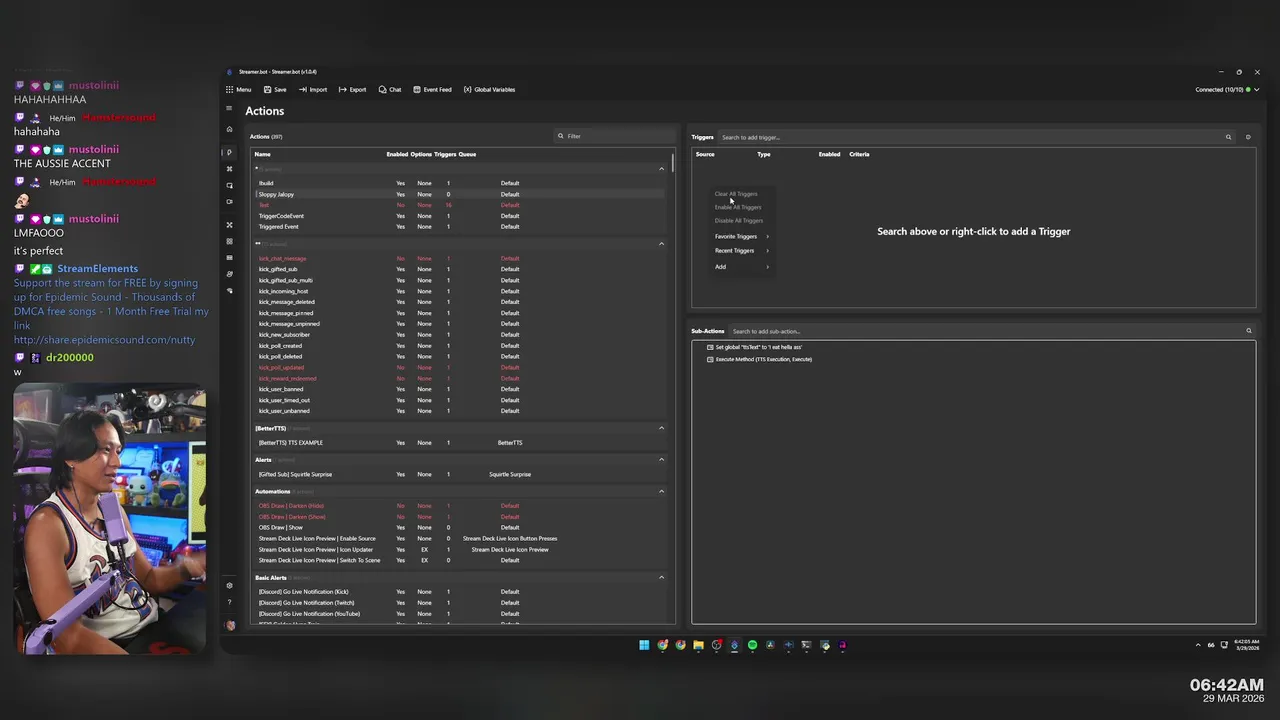The height and width of the screenshot is (720, 1280).
Task: Show hidden icons in system tray
Action: click(x=1198, y=645)
